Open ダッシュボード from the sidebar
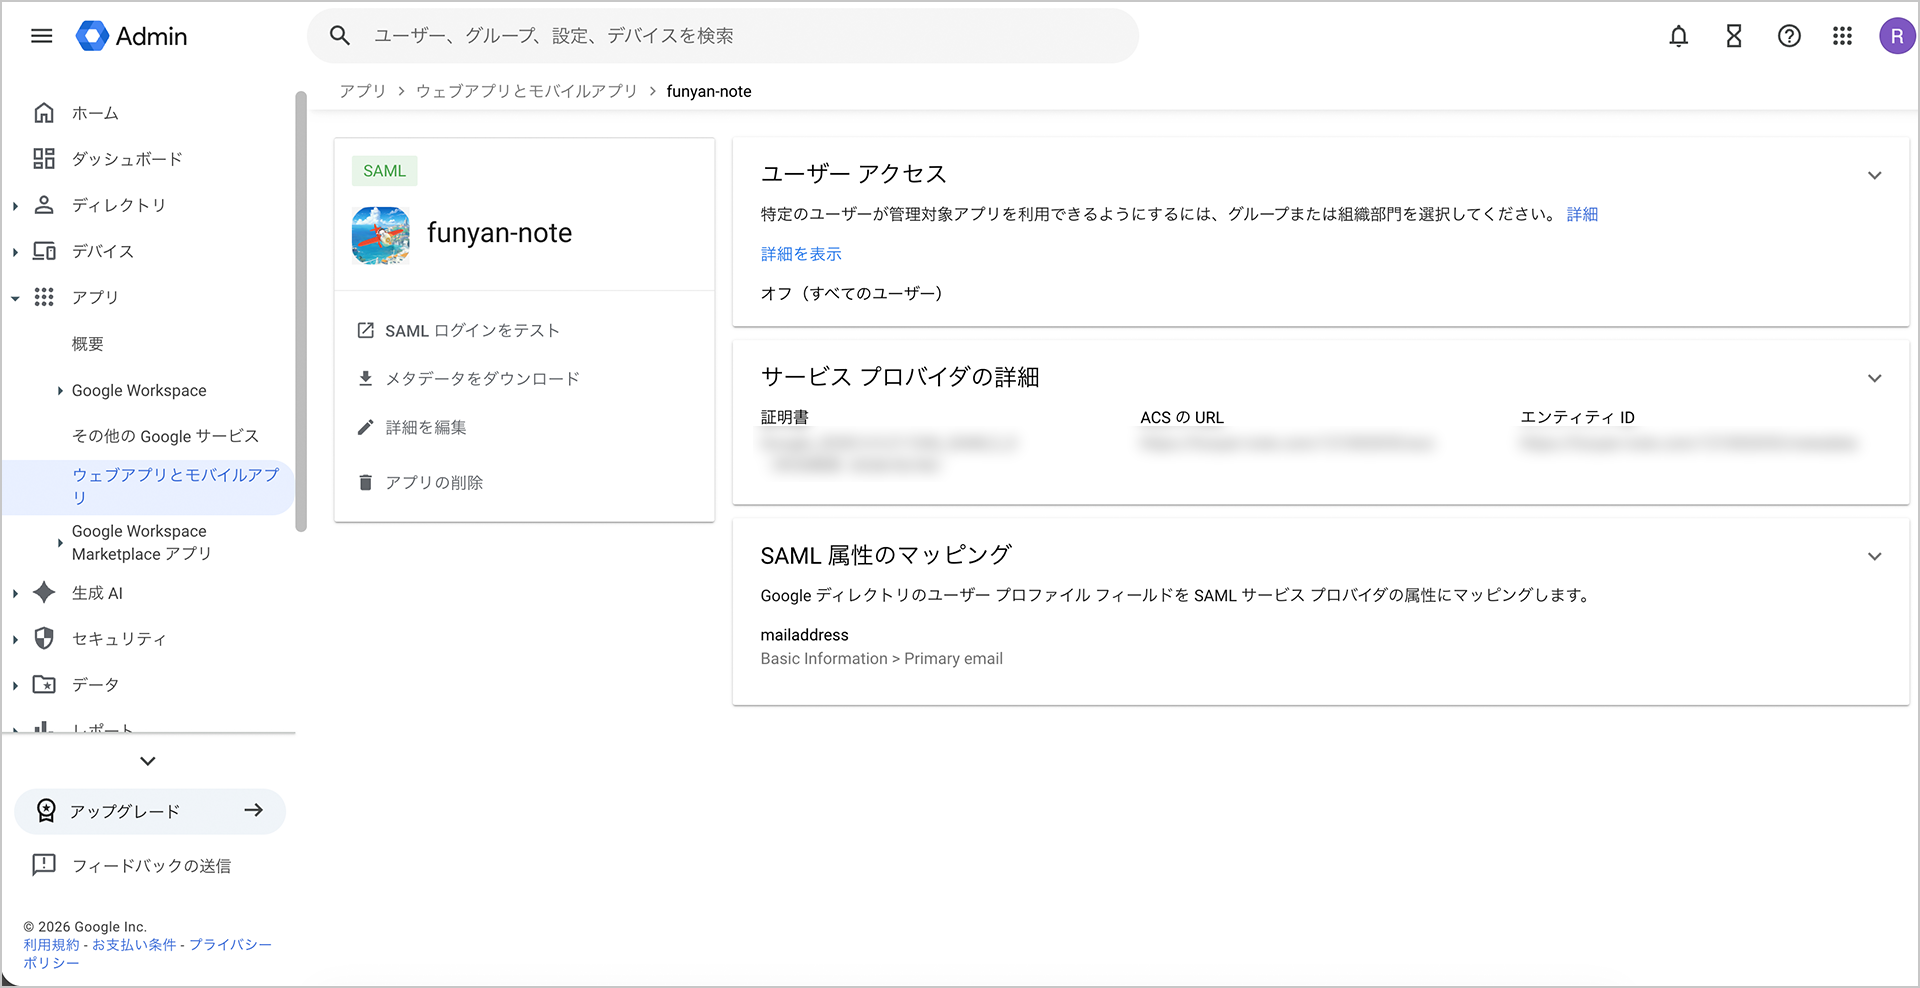The width and height of the screenshot is (1920, 988). (x=127, y=159)
